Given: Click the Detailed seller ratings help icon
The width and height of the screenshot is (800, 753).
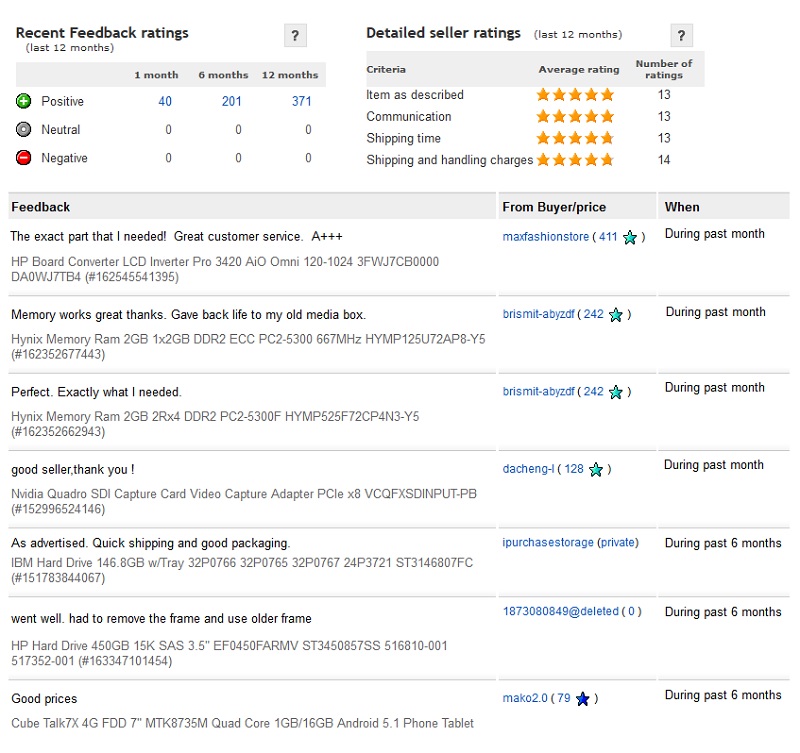Looking at the screenshot, I should tap(681, 36).
